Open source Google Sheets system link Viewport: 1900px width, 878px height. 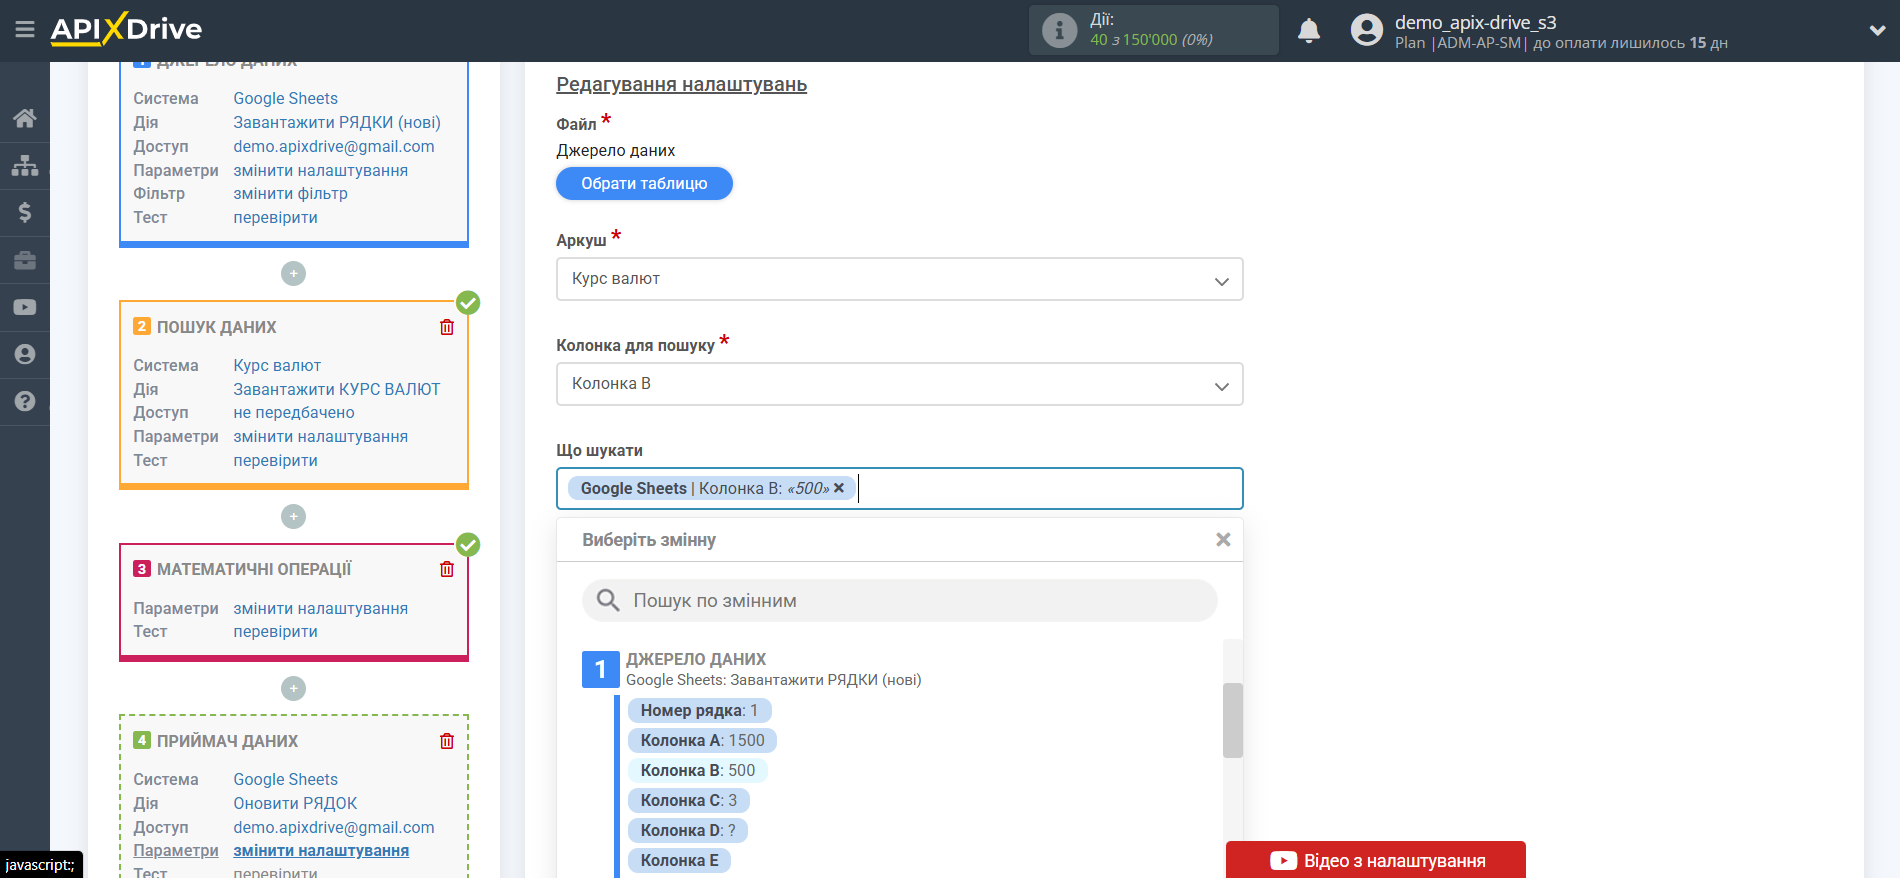coord(286,98)
